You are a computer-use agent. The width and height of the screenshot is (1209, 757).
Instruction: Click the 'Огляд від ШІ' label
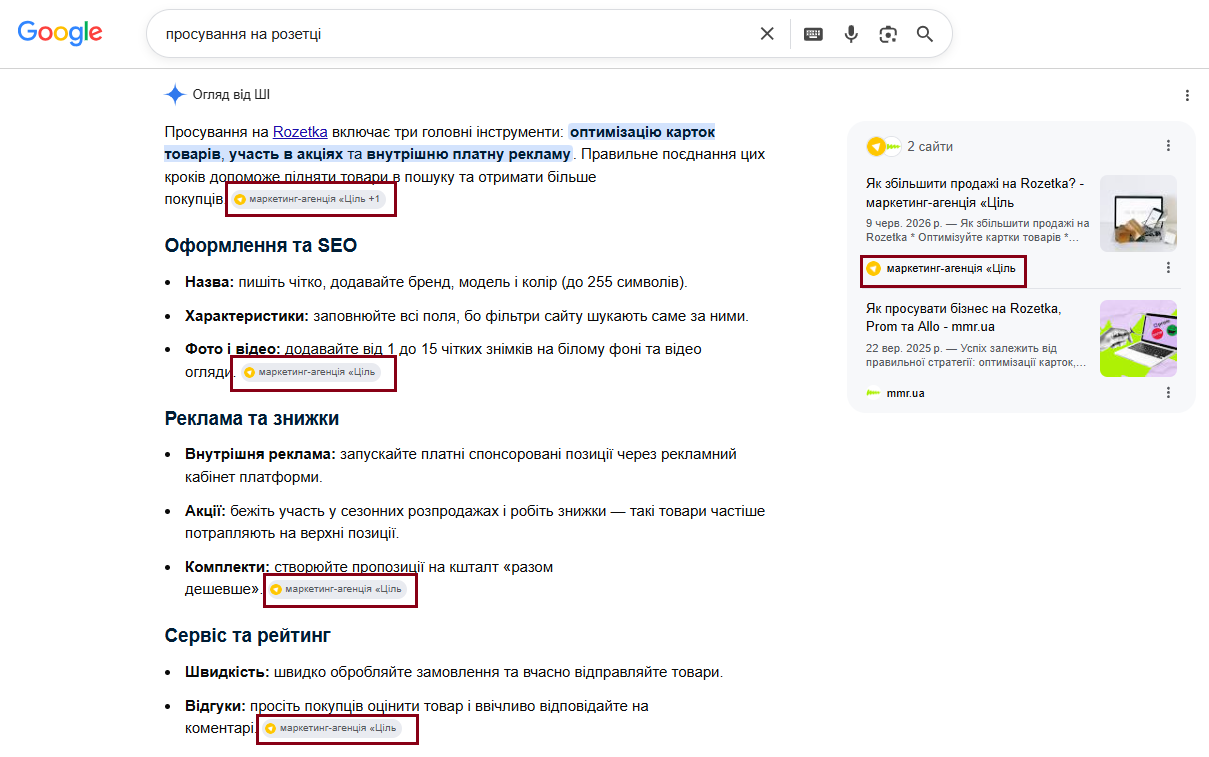point(231,95)
